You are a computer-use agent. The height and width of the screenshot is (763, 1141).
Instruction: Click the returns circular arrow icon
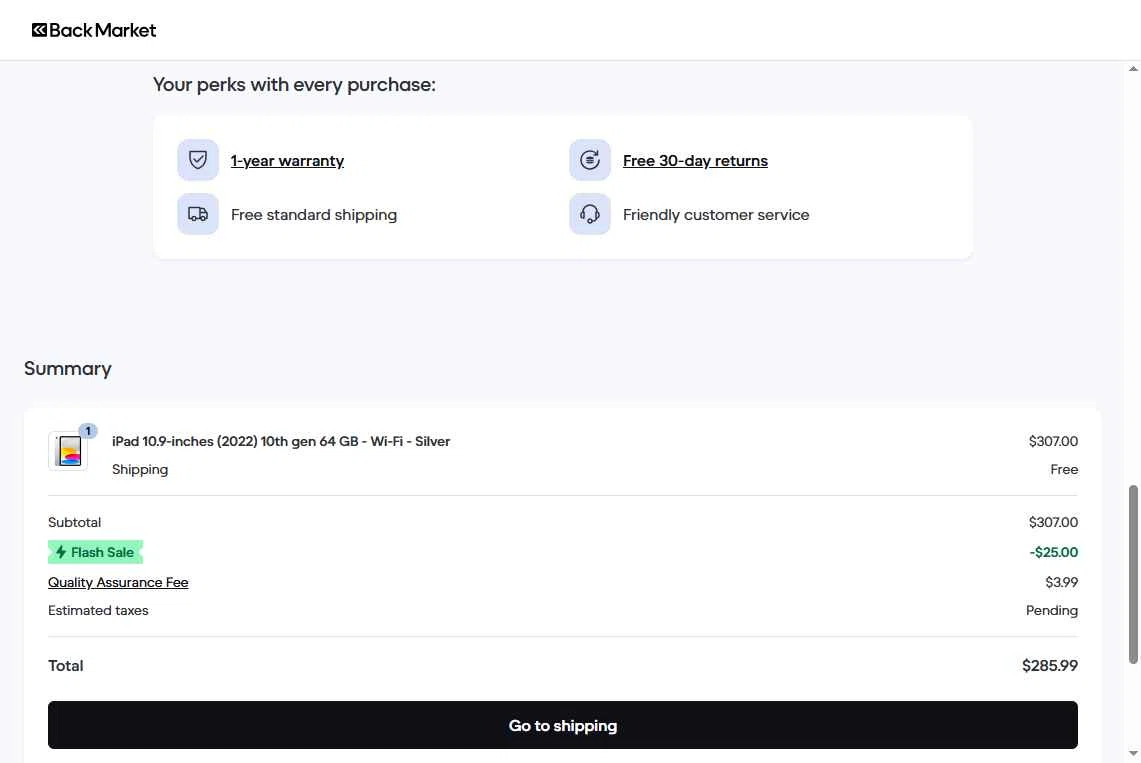pos(589,160)
